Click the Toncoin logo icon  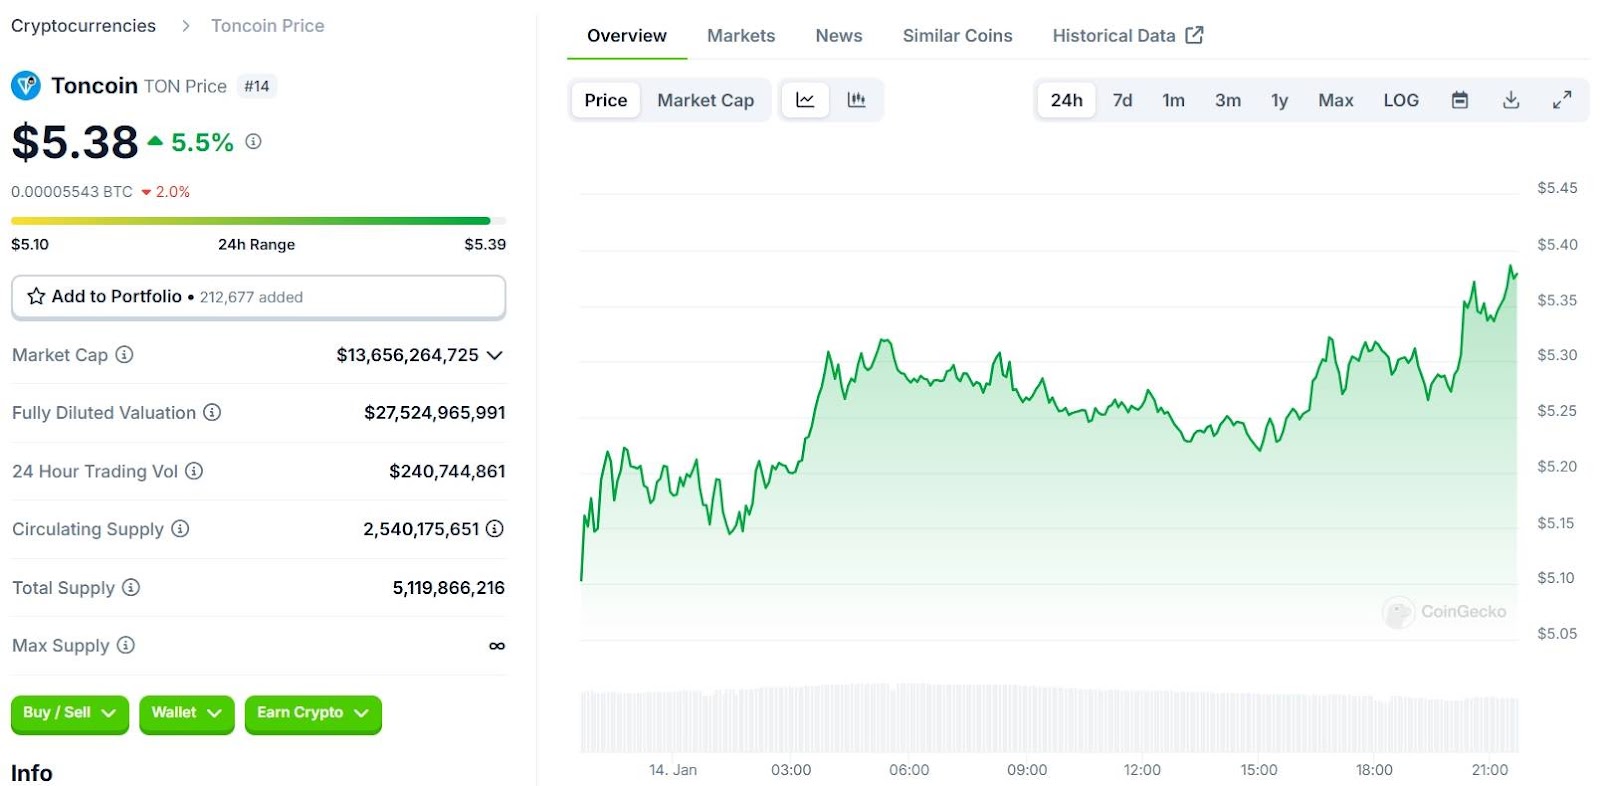pyautogui.click(x=26, y=86)
